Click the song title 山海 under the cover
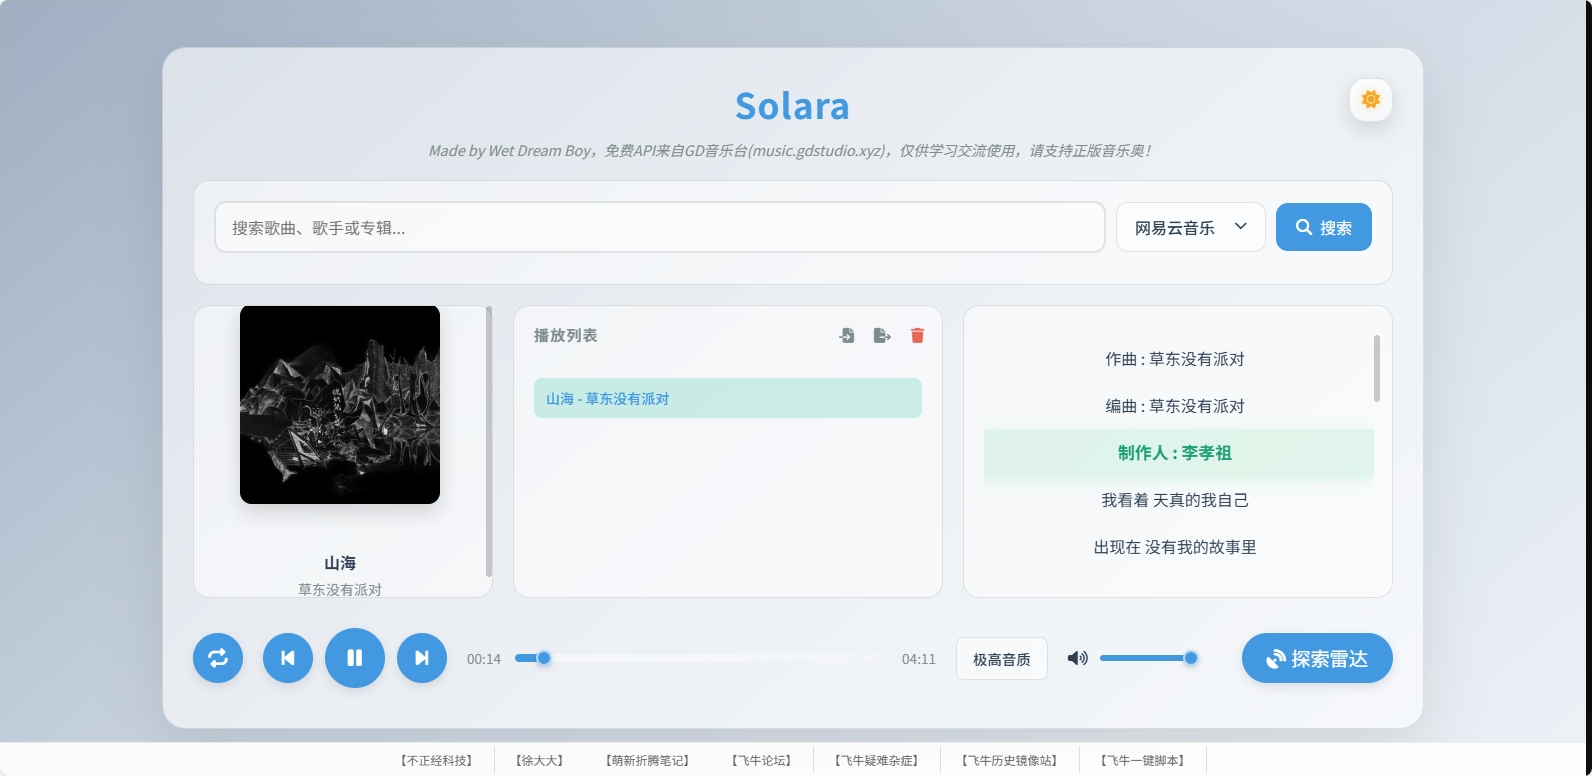This screenshot has height=776, width=1592. (340, 563)
